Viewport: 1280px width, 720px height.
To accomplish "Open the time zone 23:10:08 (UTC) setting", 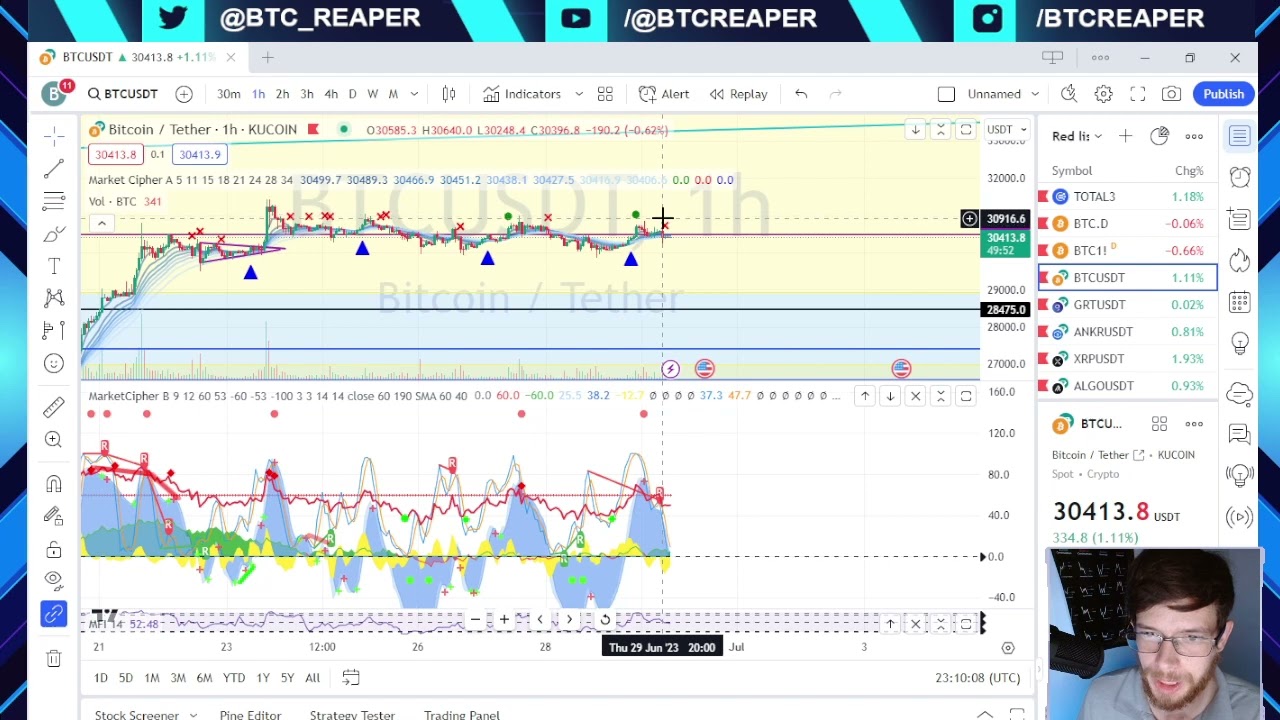I will [x=977, y=677].
